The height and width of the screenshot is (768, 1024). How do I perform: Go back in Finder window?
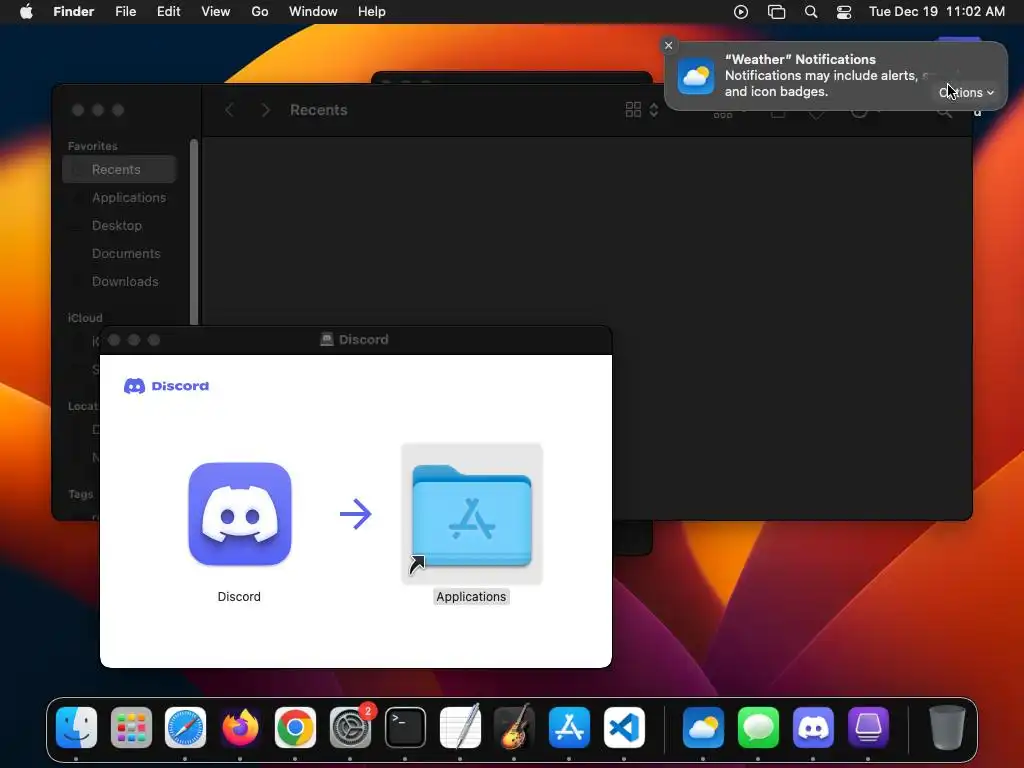tap(229, 110)
